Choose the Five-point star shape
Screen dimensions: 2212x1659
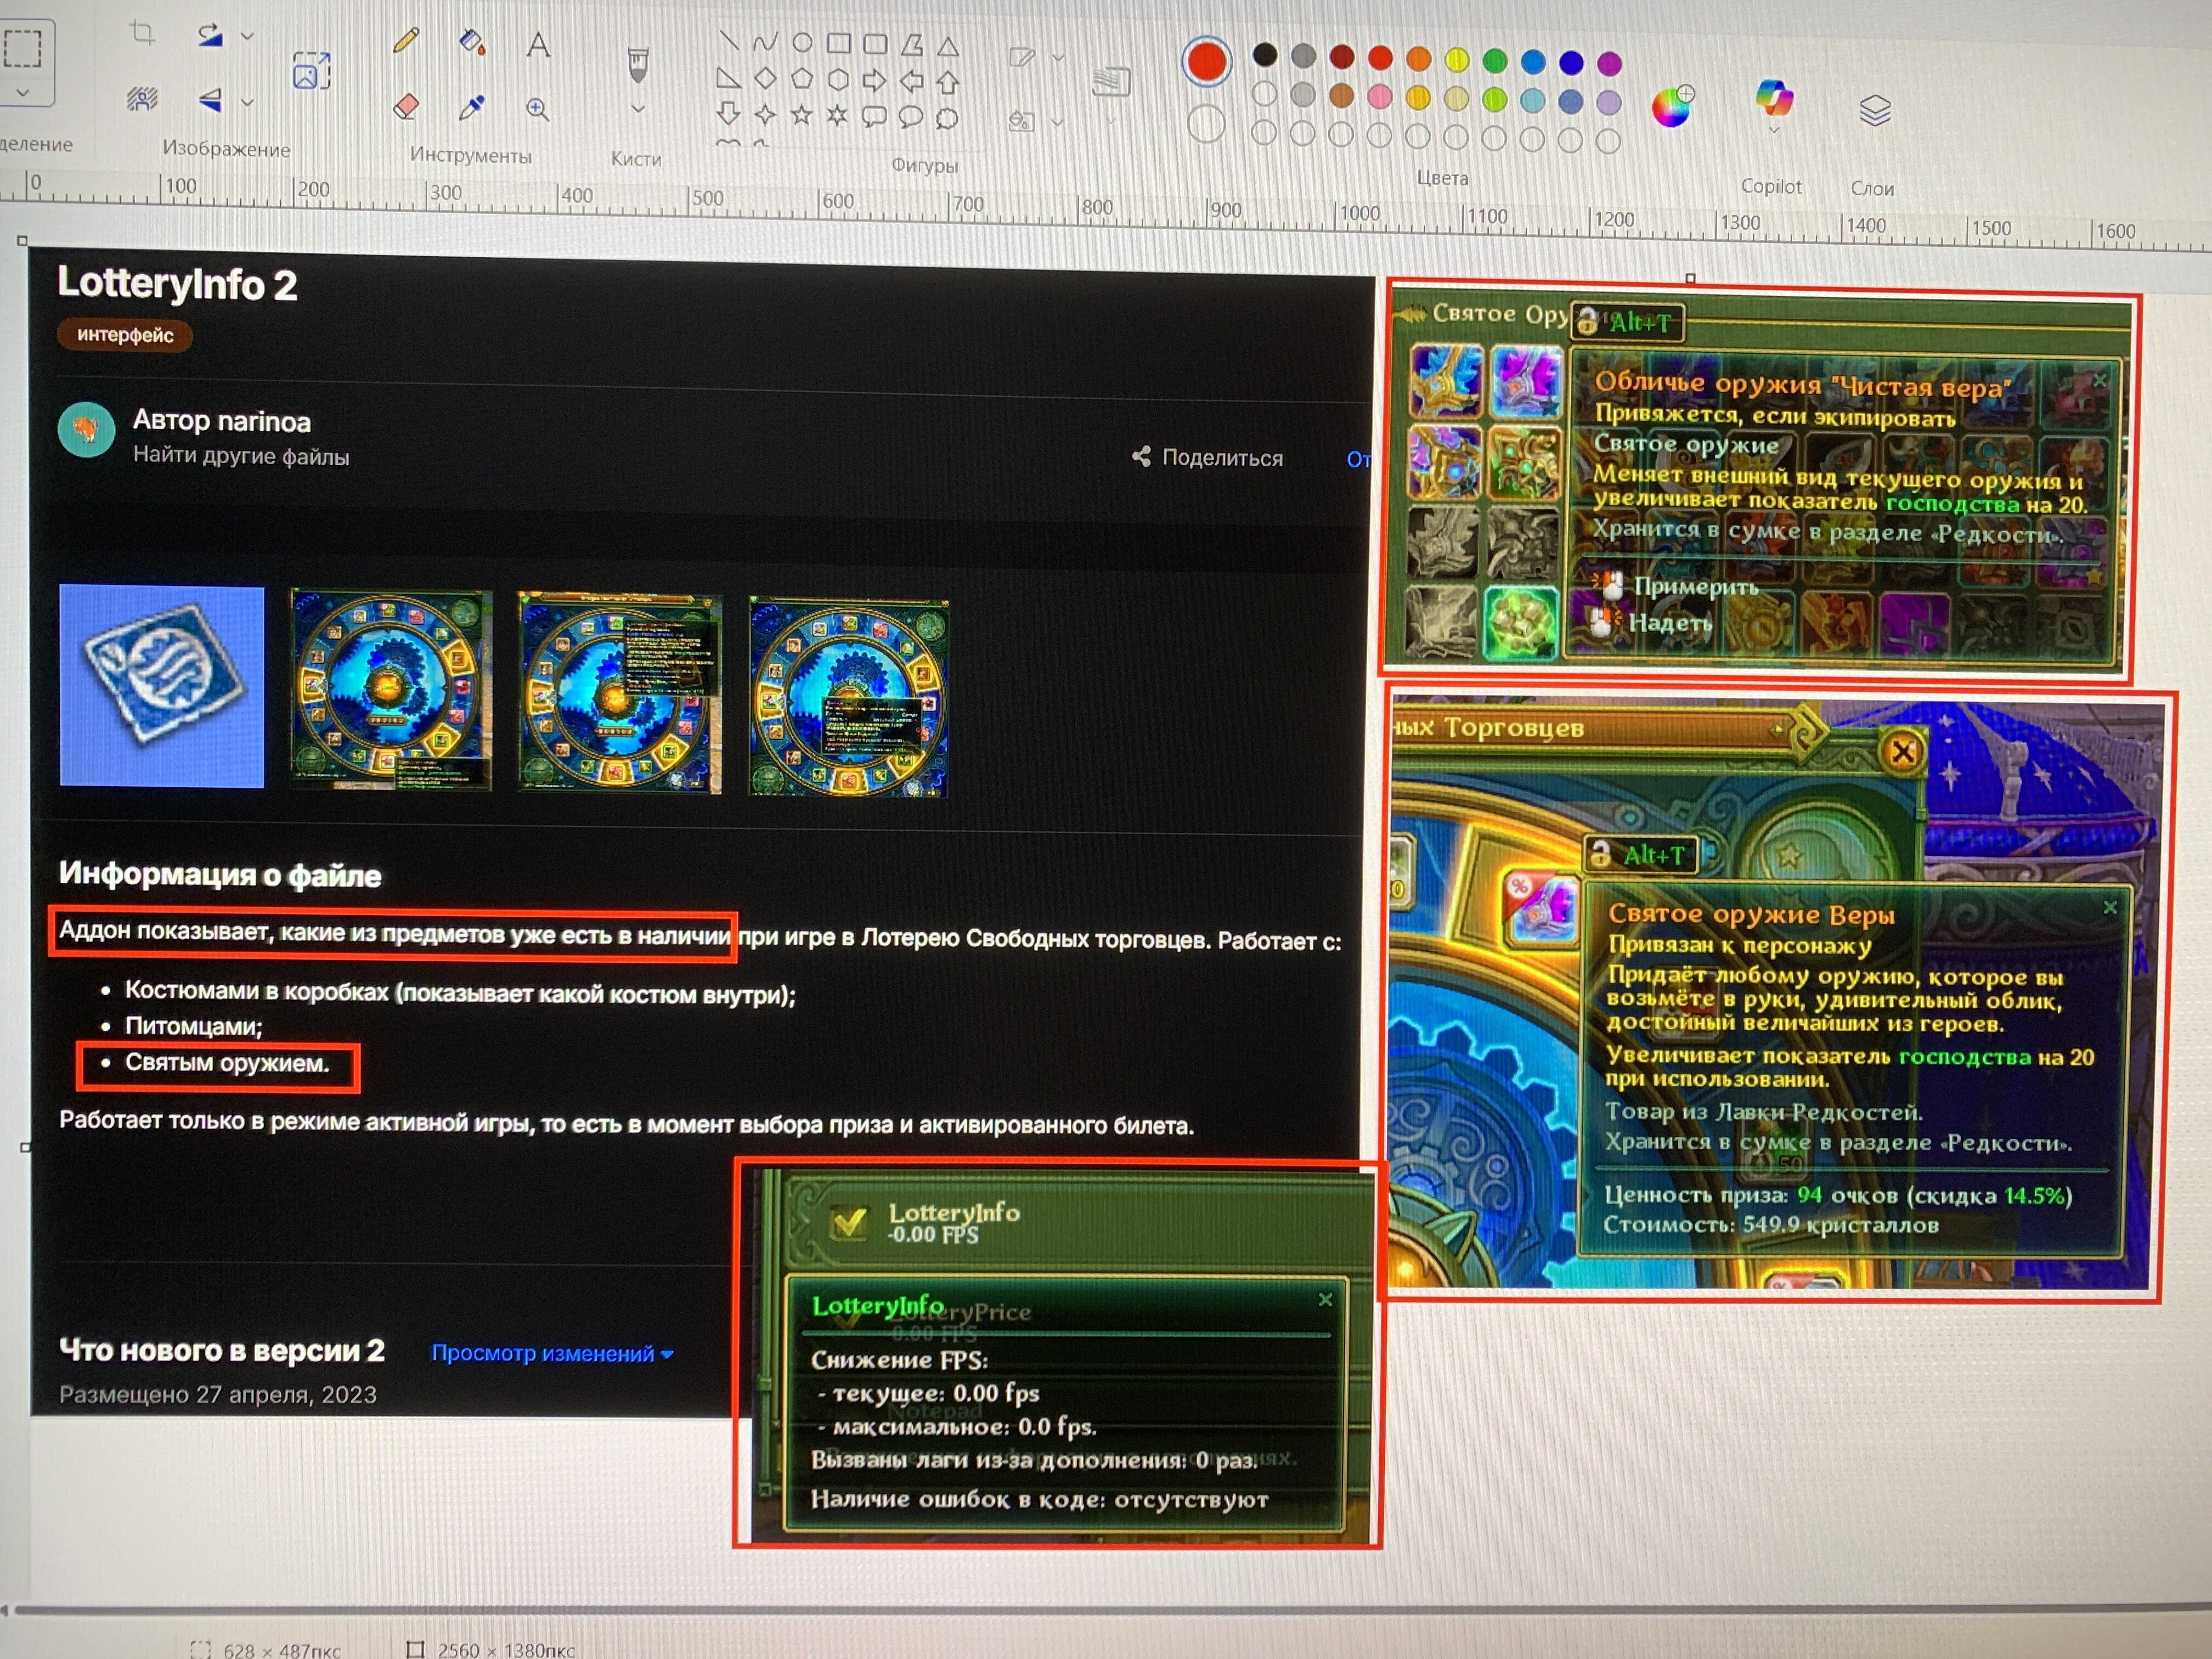(x=802, y=116)
